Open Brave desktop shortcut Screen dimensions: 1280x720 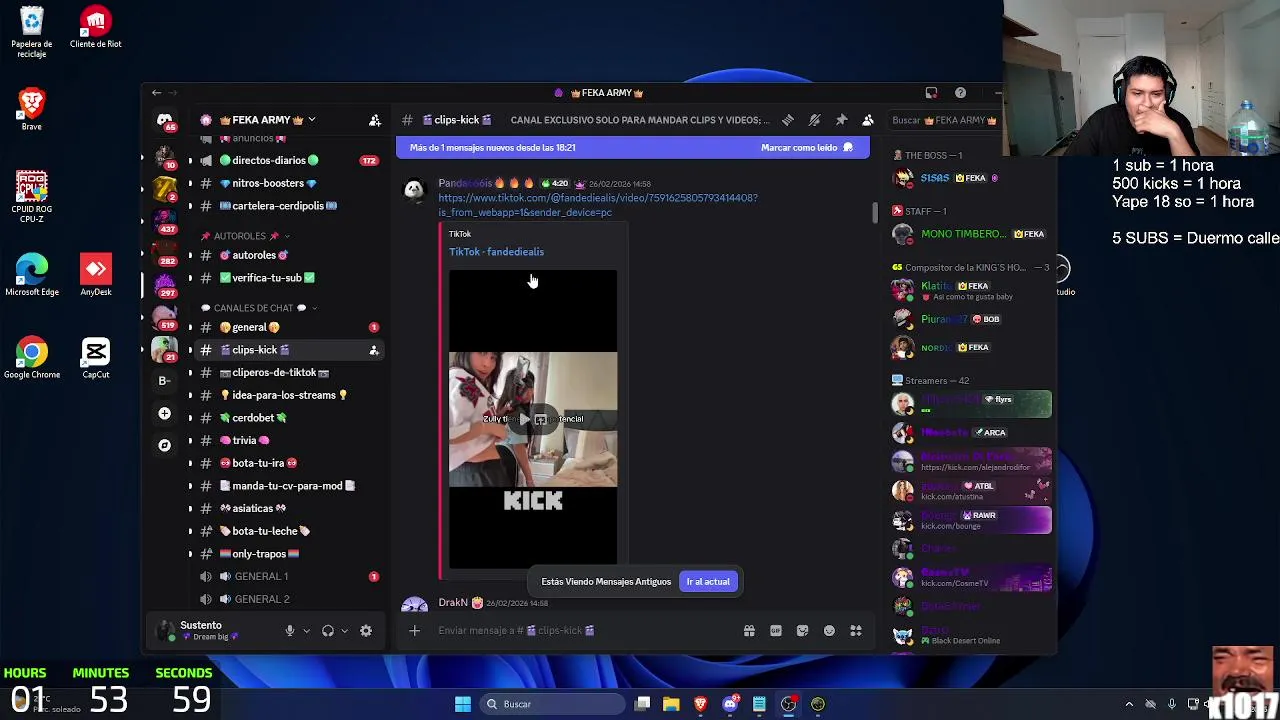[x=32, y=109]
